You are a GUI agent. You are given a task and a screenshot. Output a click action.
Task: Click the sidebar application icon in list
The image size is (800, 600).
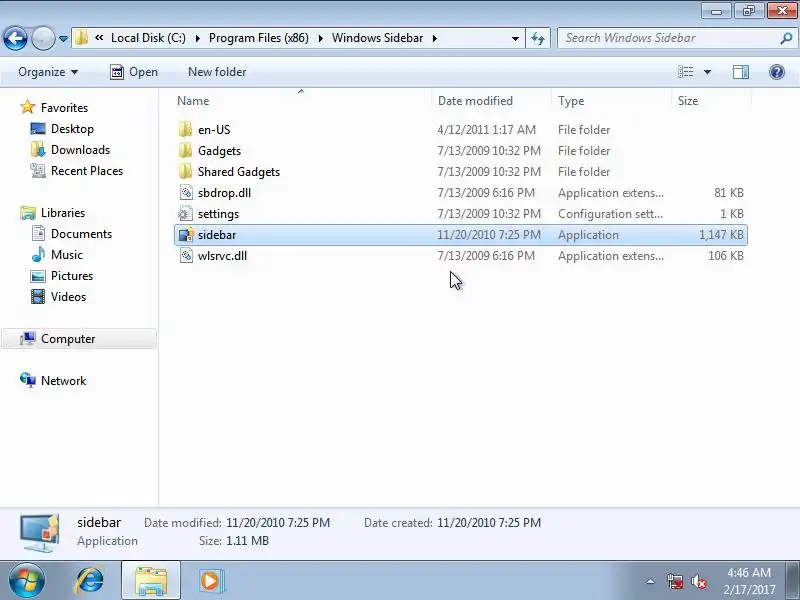tap(186, 235)
